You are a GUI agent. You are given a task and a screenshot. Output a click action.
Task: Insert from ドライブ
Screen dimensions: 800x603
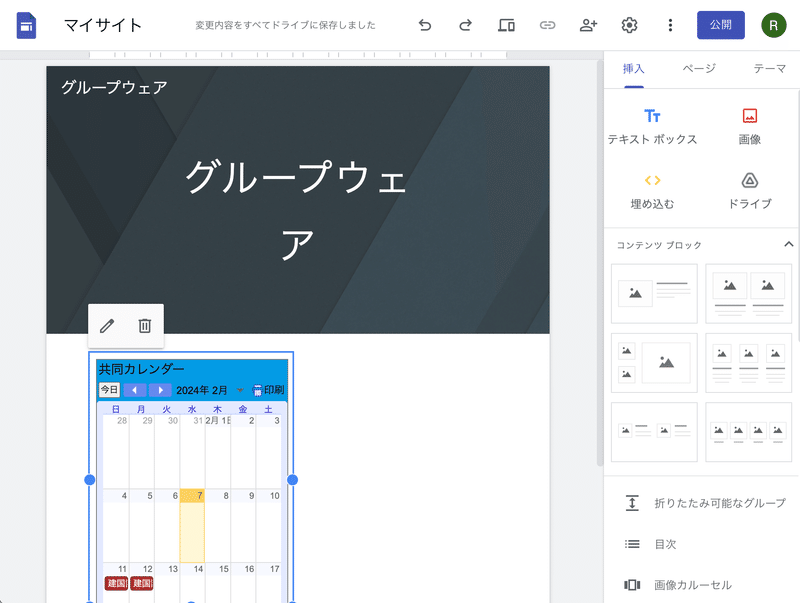(x=749, y=192)
